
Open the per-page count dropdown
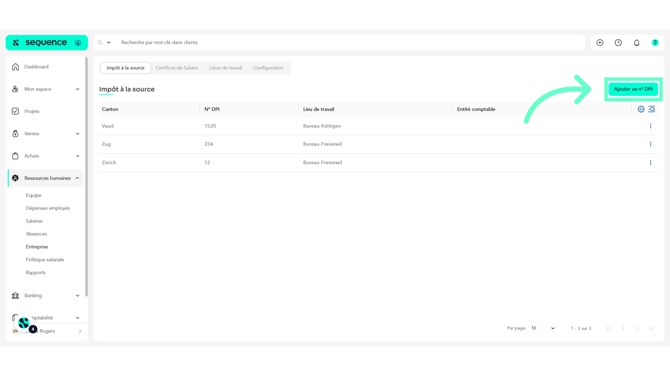tap(543, 328)
